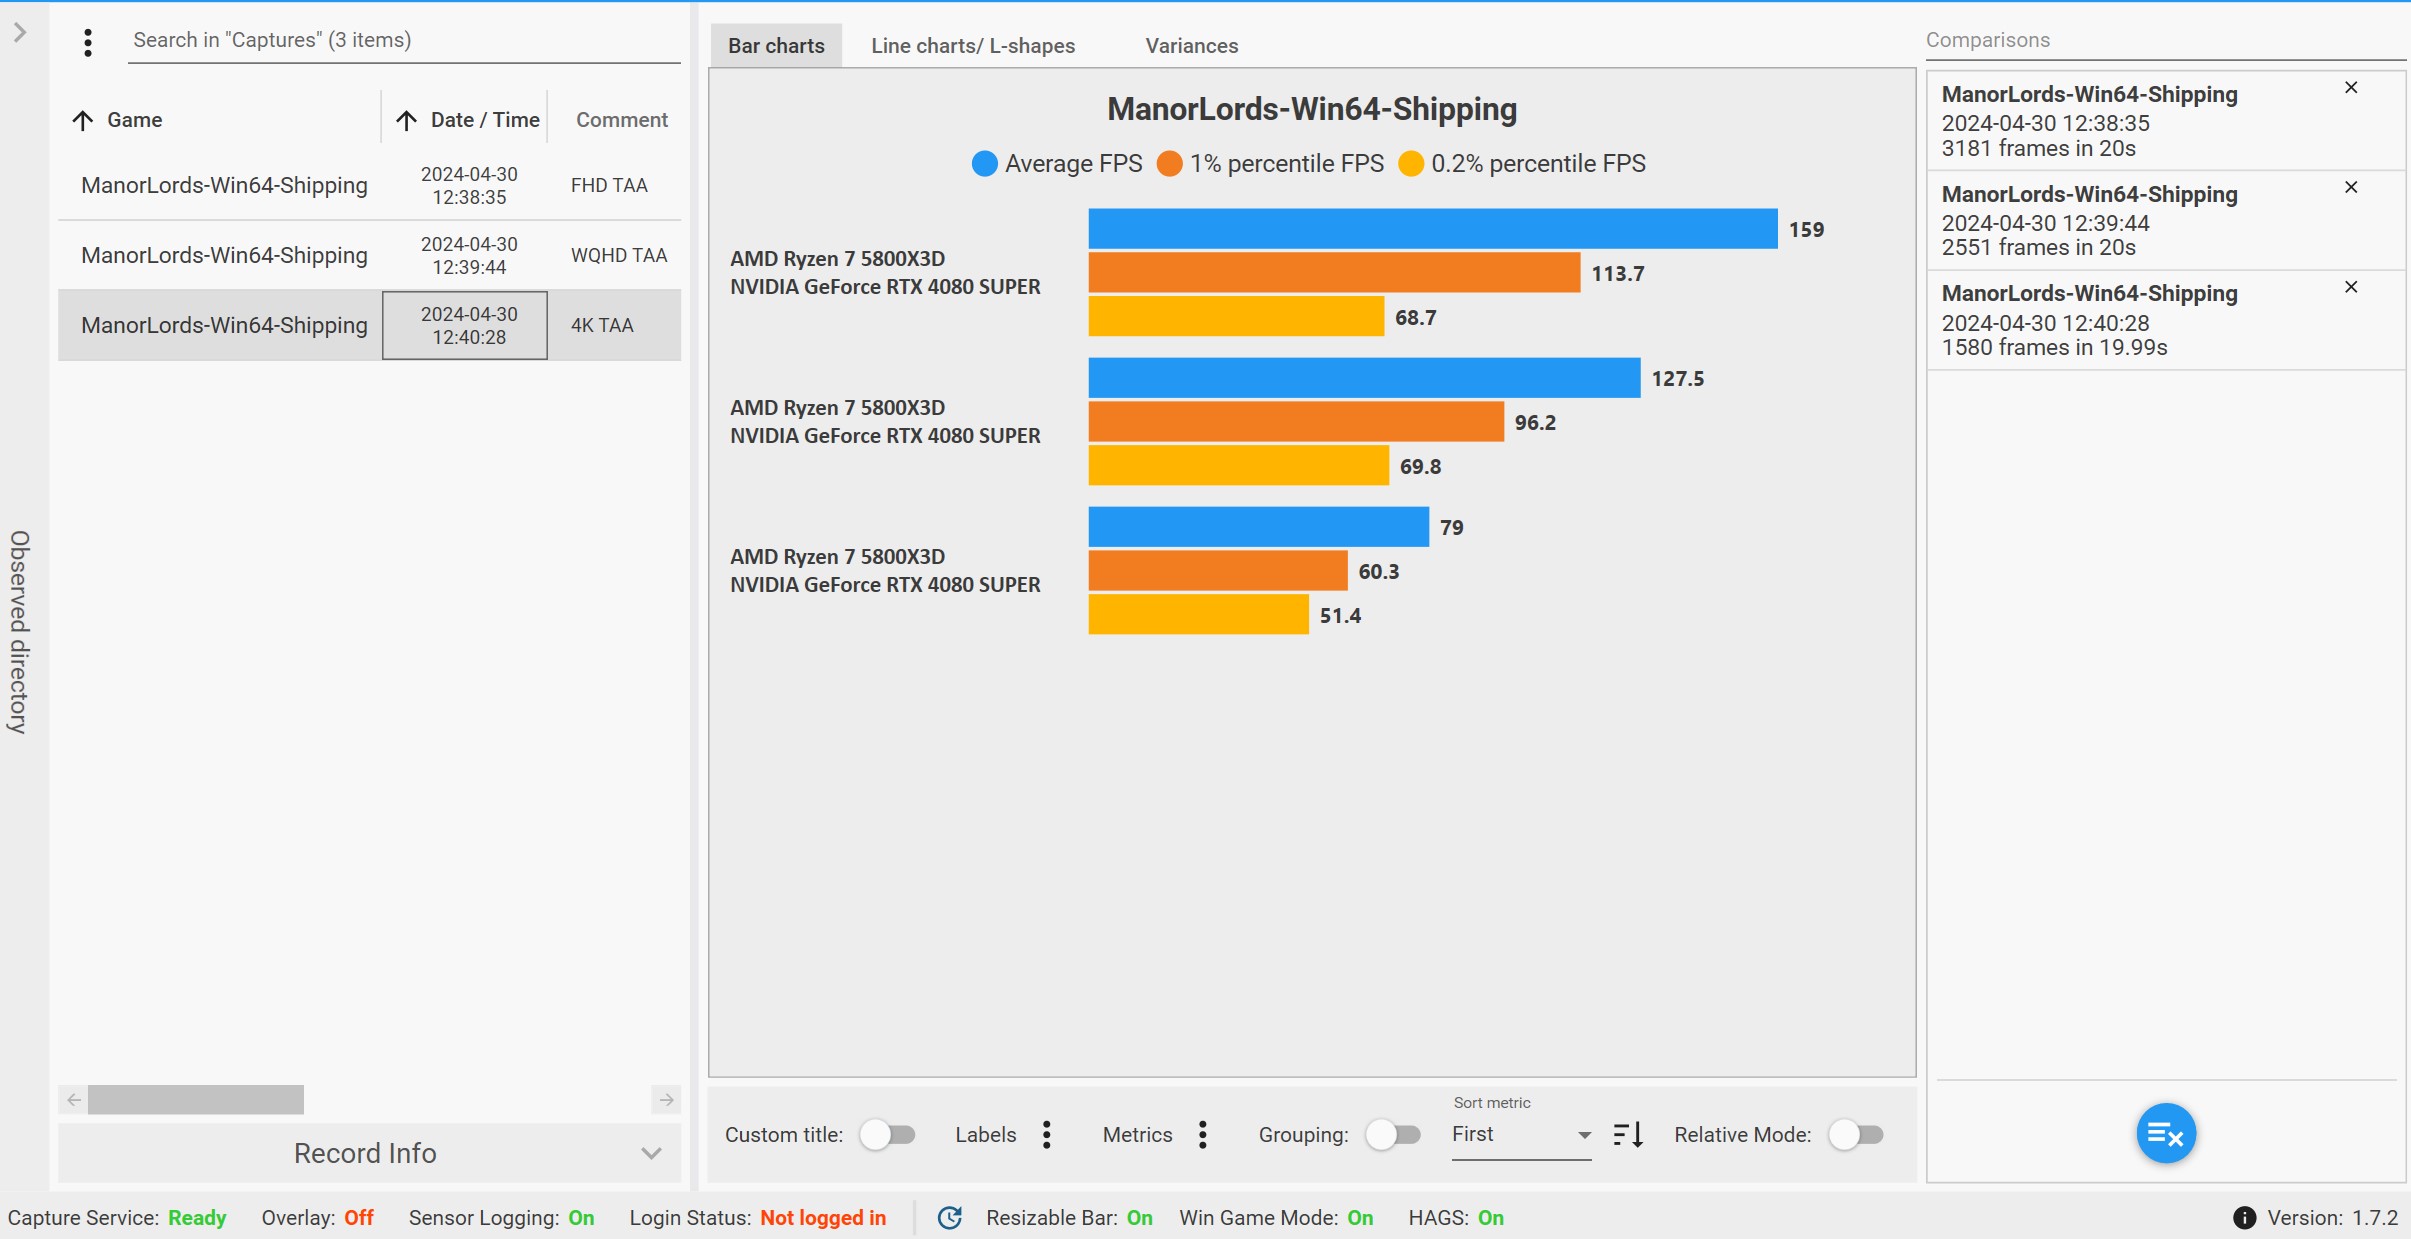Select the ManorLords capture with WQHD TAA comment

tap(370, 255)
